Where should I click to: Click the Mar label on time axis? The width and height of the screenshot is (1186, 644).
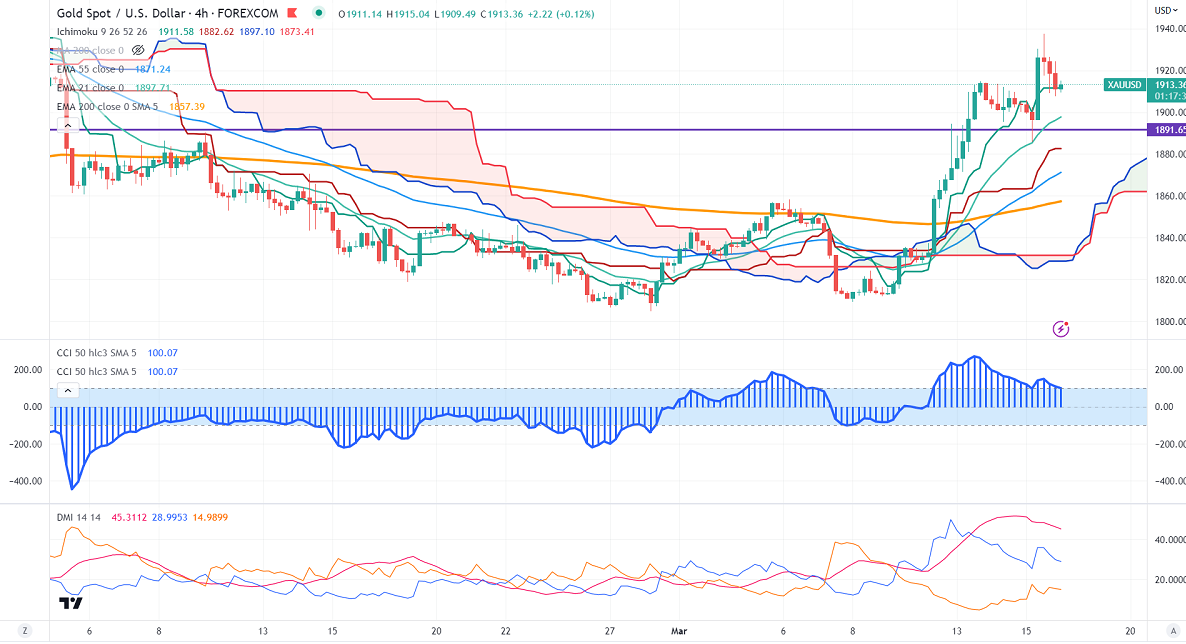point(680,632)
